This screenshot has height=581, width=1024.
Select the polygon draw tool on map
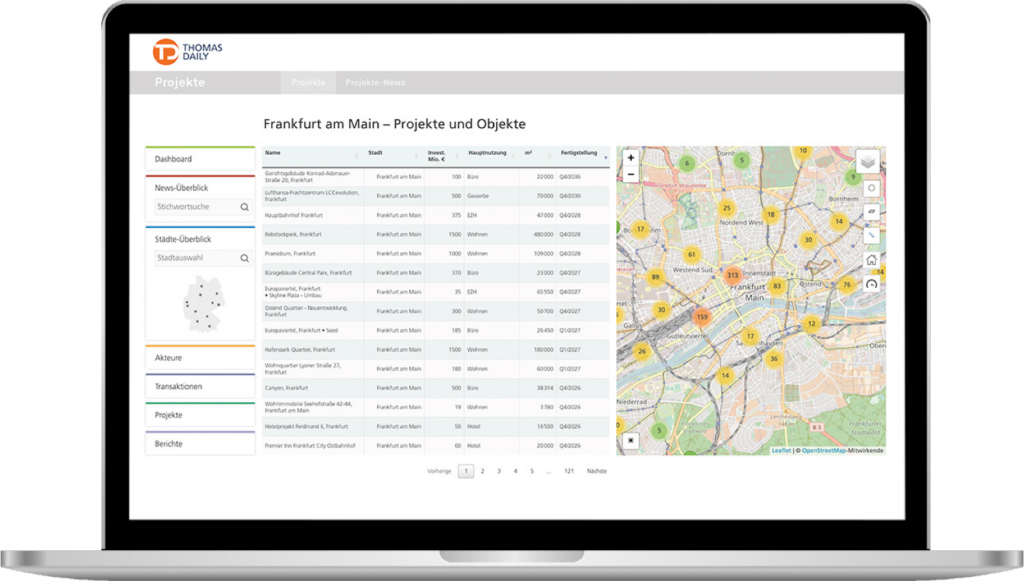click(871, 212)
